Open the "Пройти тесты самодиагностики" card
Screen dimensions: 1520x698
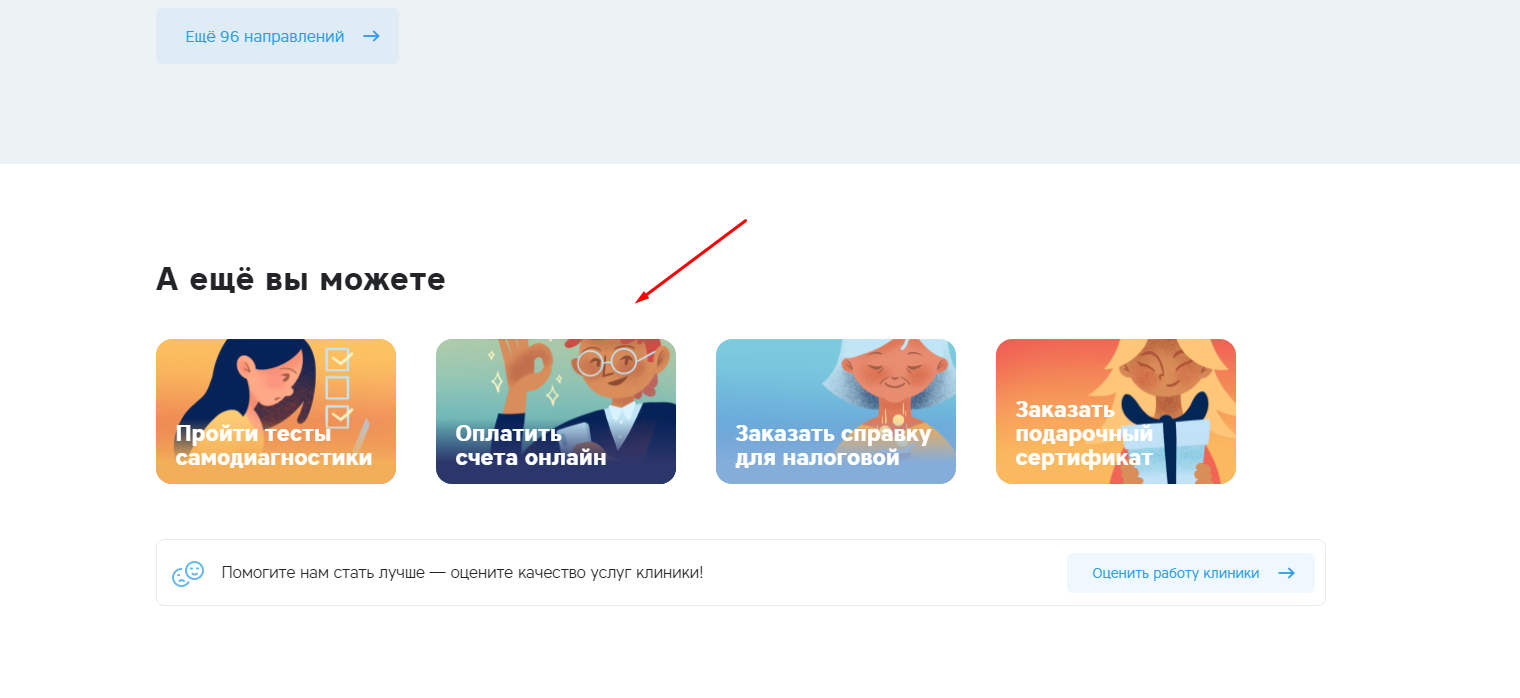[x=276, y=411]
